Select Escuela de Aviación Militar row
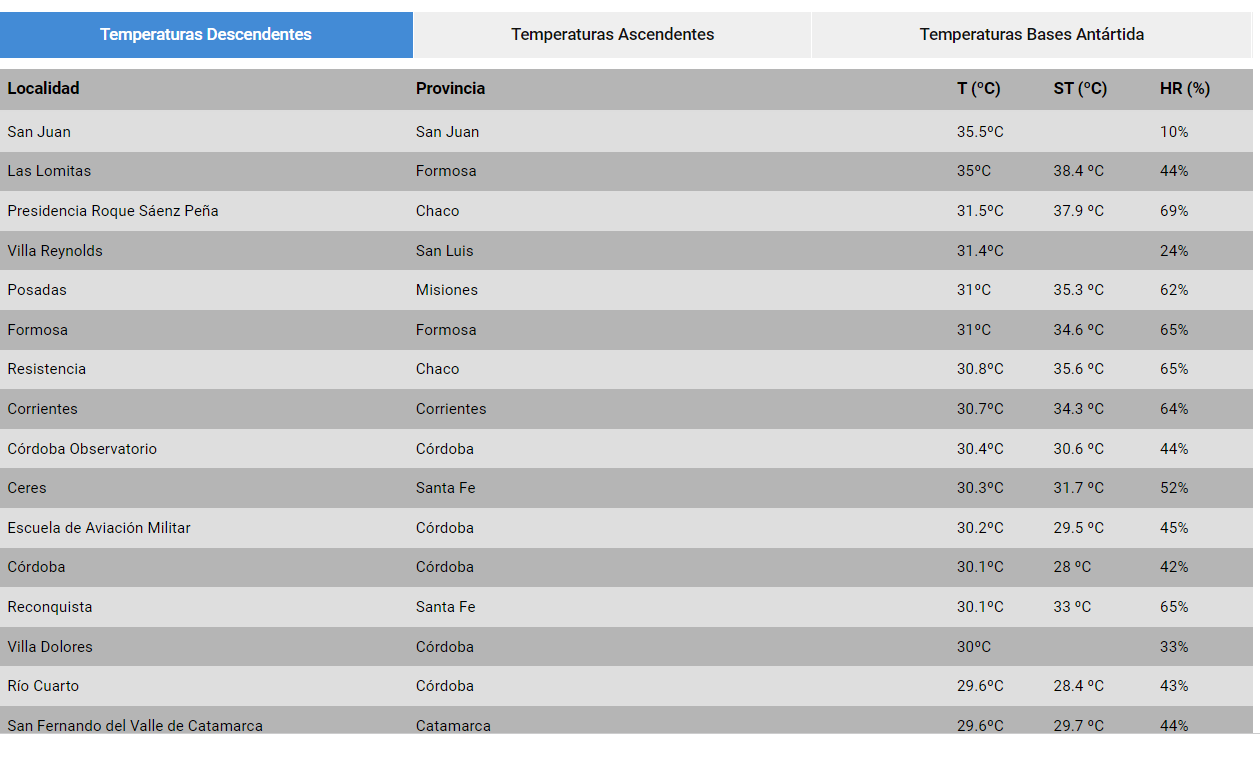 click(99, 528)
